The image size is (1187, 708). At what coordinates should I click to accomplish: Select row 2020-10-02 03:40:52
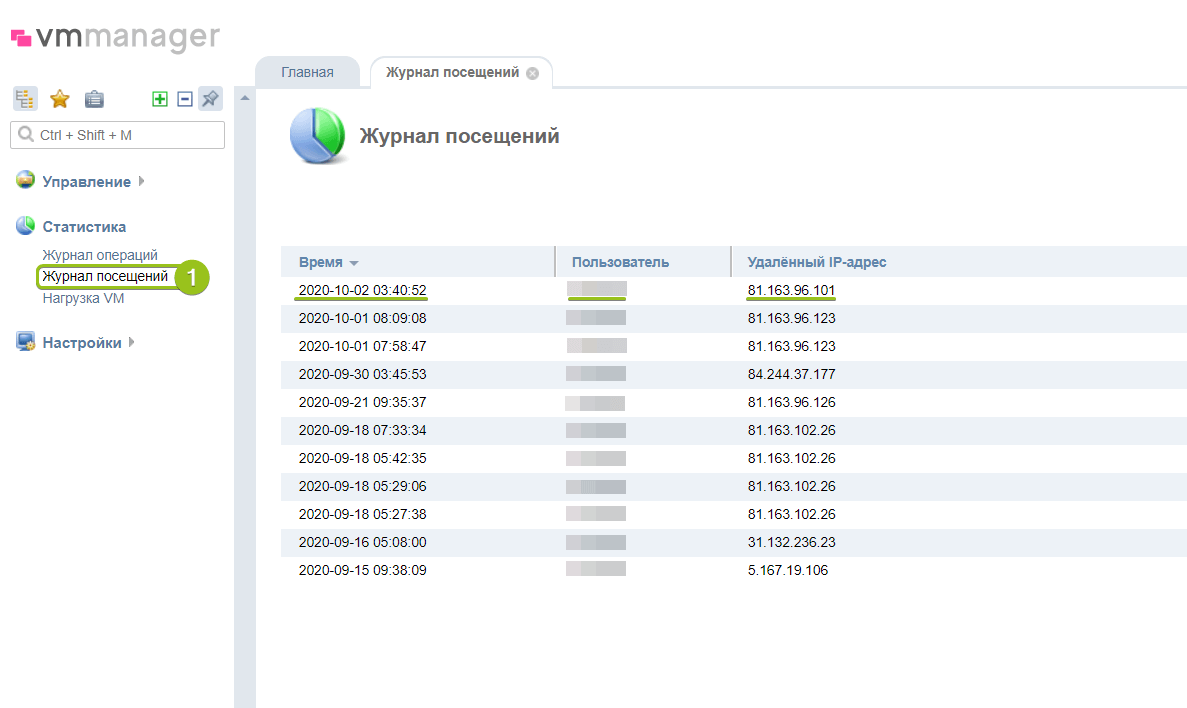(734, 291)
